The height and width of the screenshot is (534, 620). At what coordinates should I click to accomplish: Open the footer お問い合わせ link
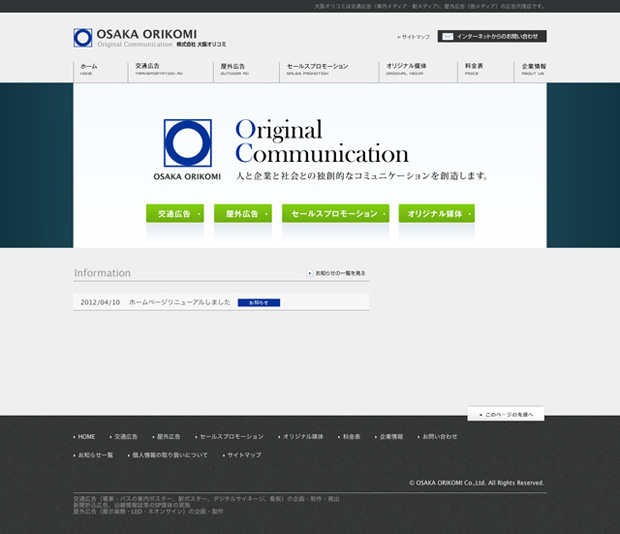pos(440,436)
